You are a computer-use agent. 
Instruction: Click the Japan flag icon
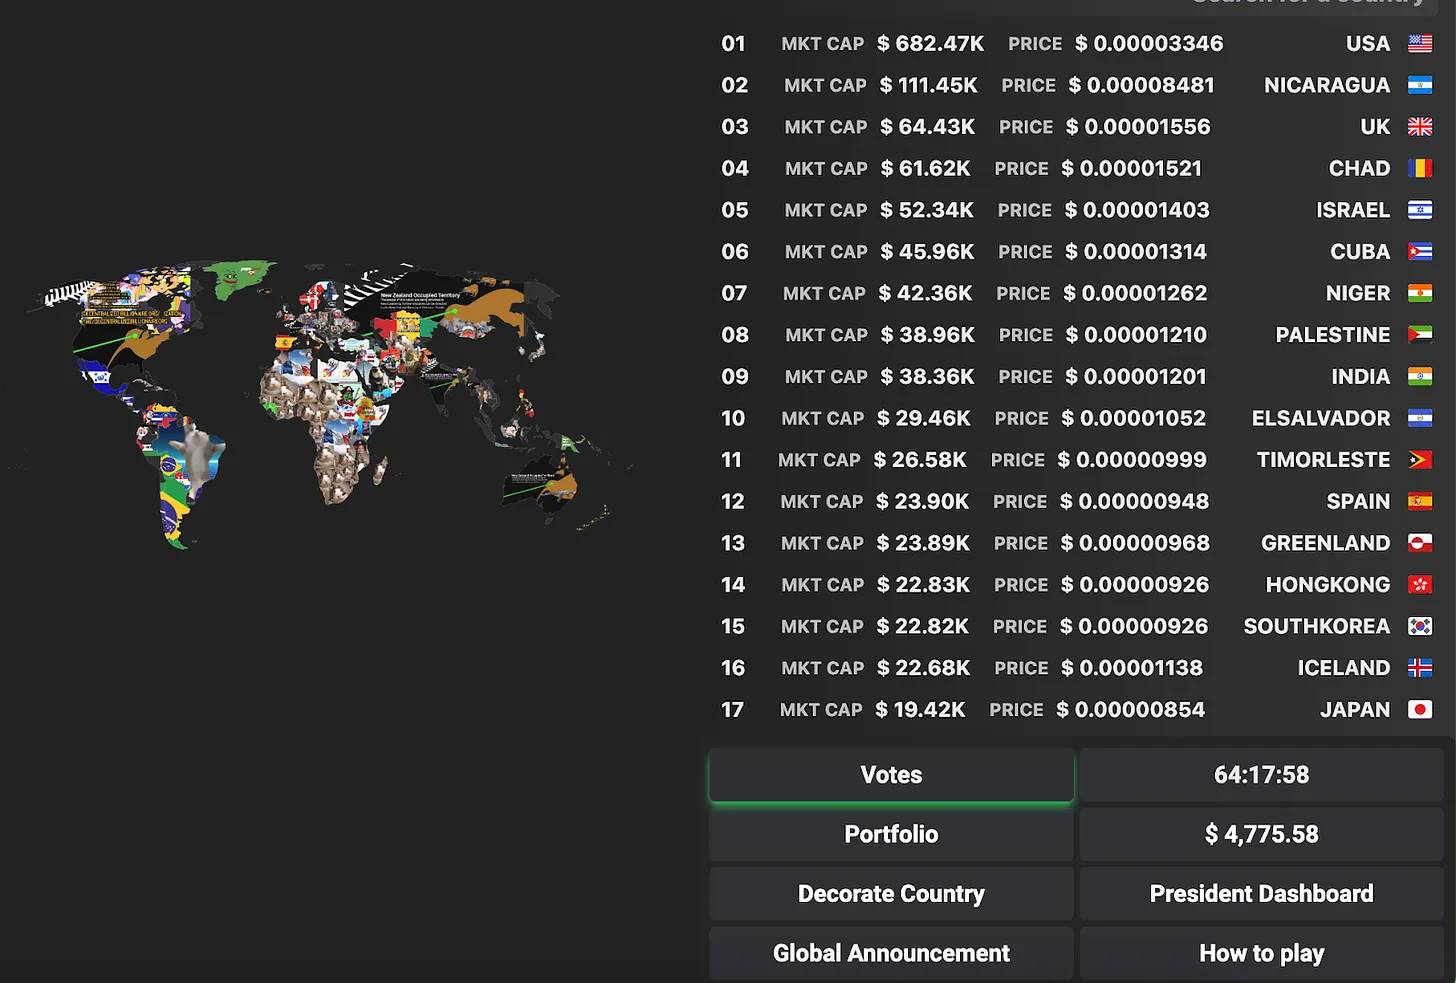click(x=1419, y=710)
